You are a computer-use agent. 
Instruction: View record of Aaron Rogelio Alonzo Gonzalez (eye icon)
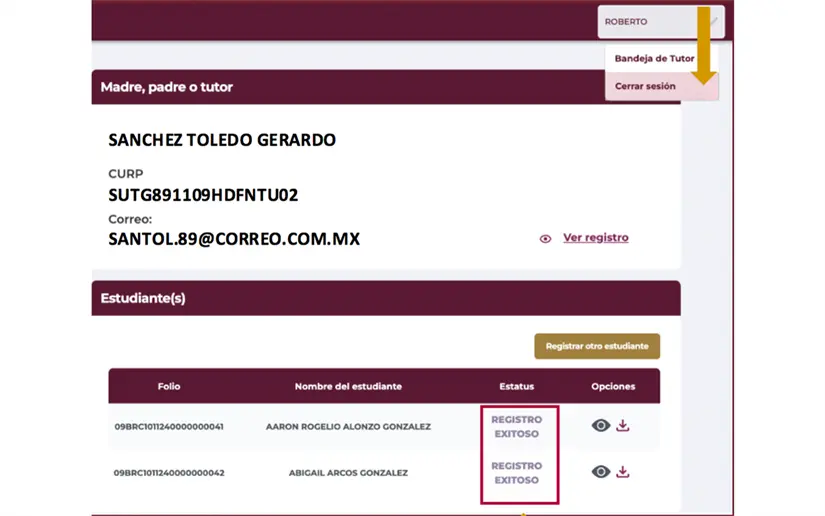[600, 426]
